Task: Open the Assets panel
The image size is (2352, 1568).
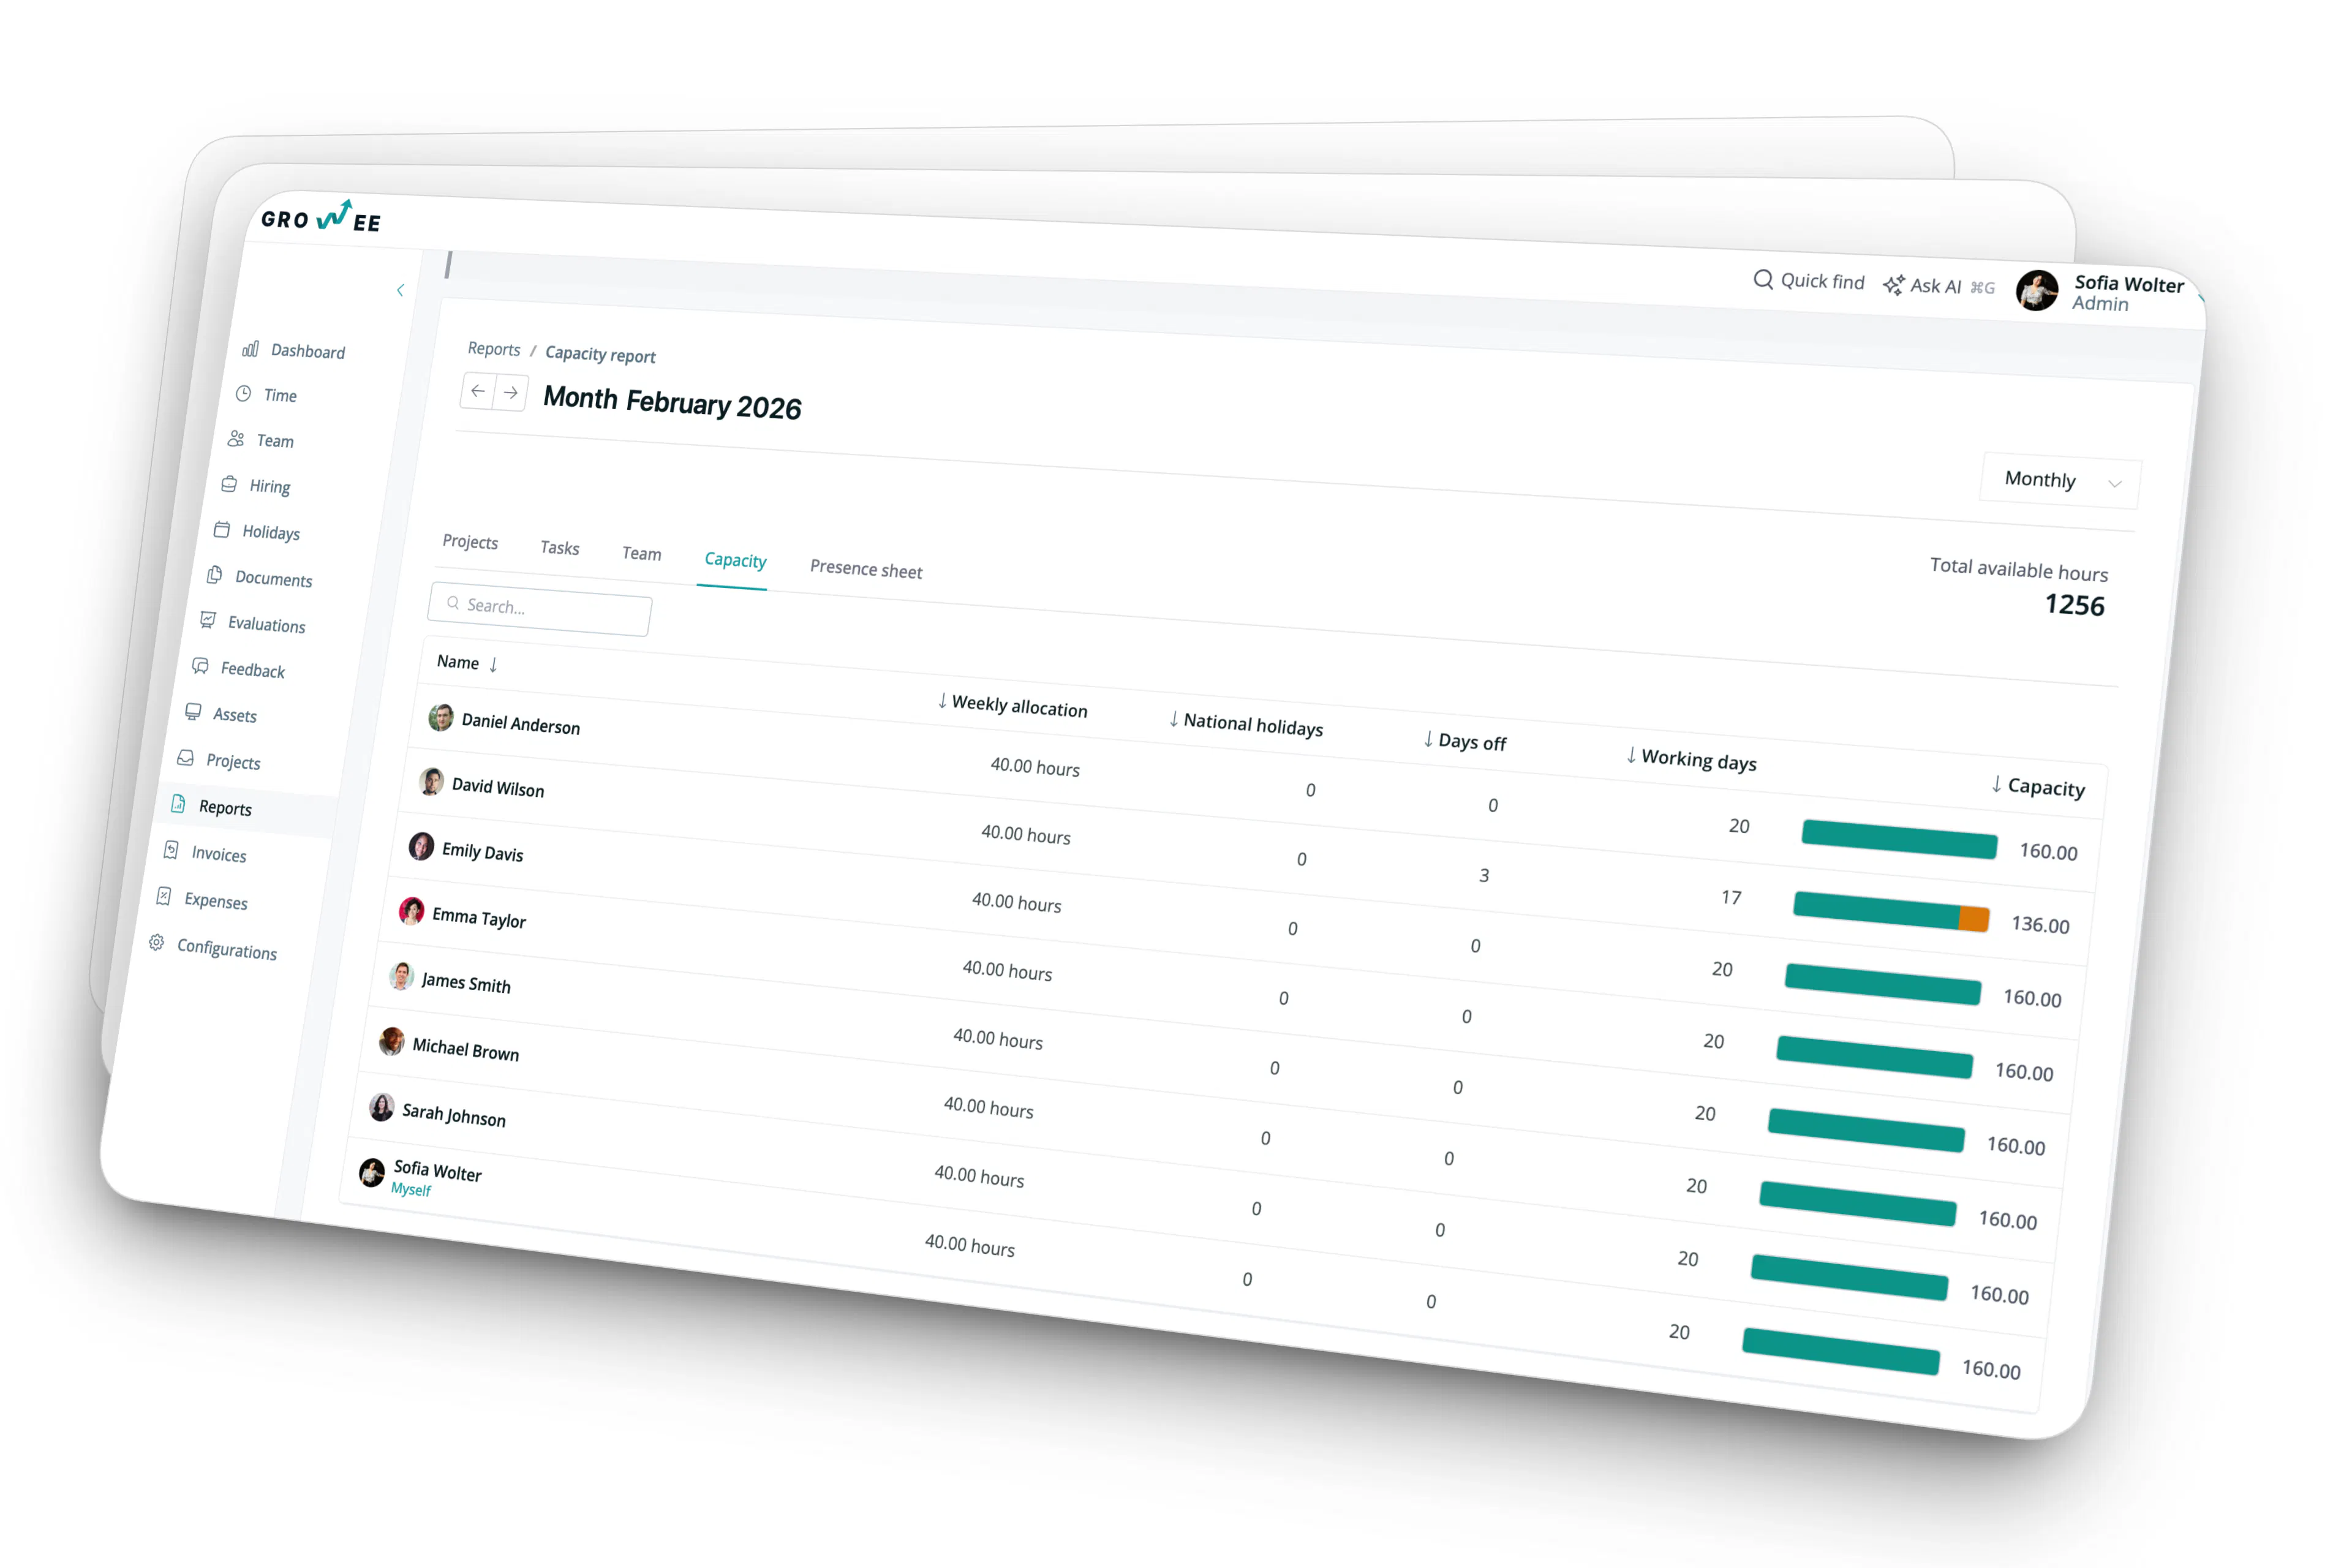Action: (x=235, y=715)
